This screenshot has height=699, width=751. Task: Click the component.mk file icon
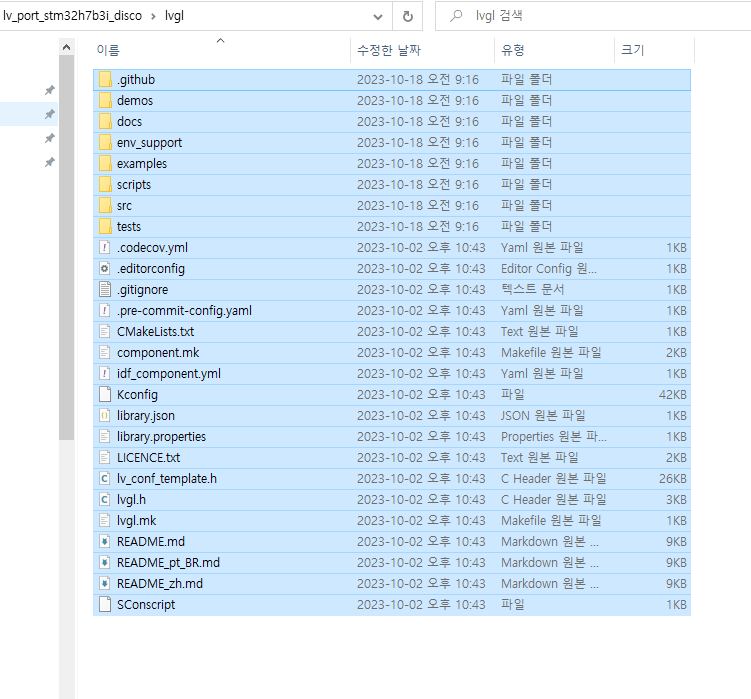click(x=105, y=353)
